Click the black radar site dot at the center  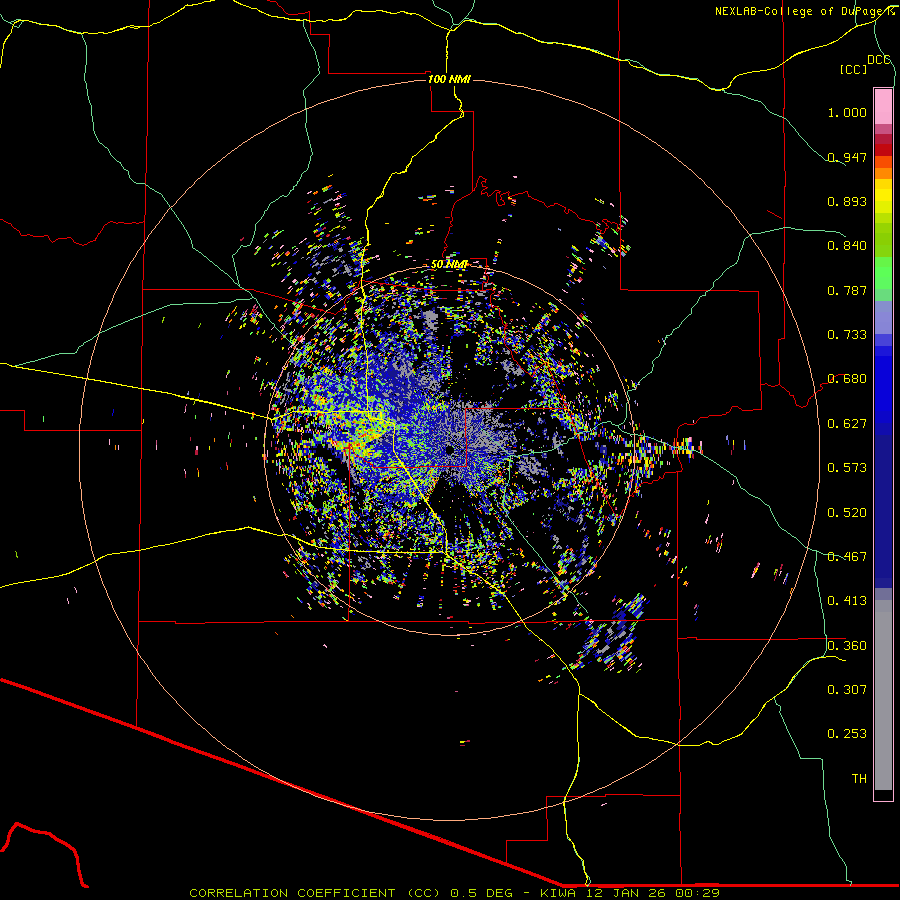(450, 450)
